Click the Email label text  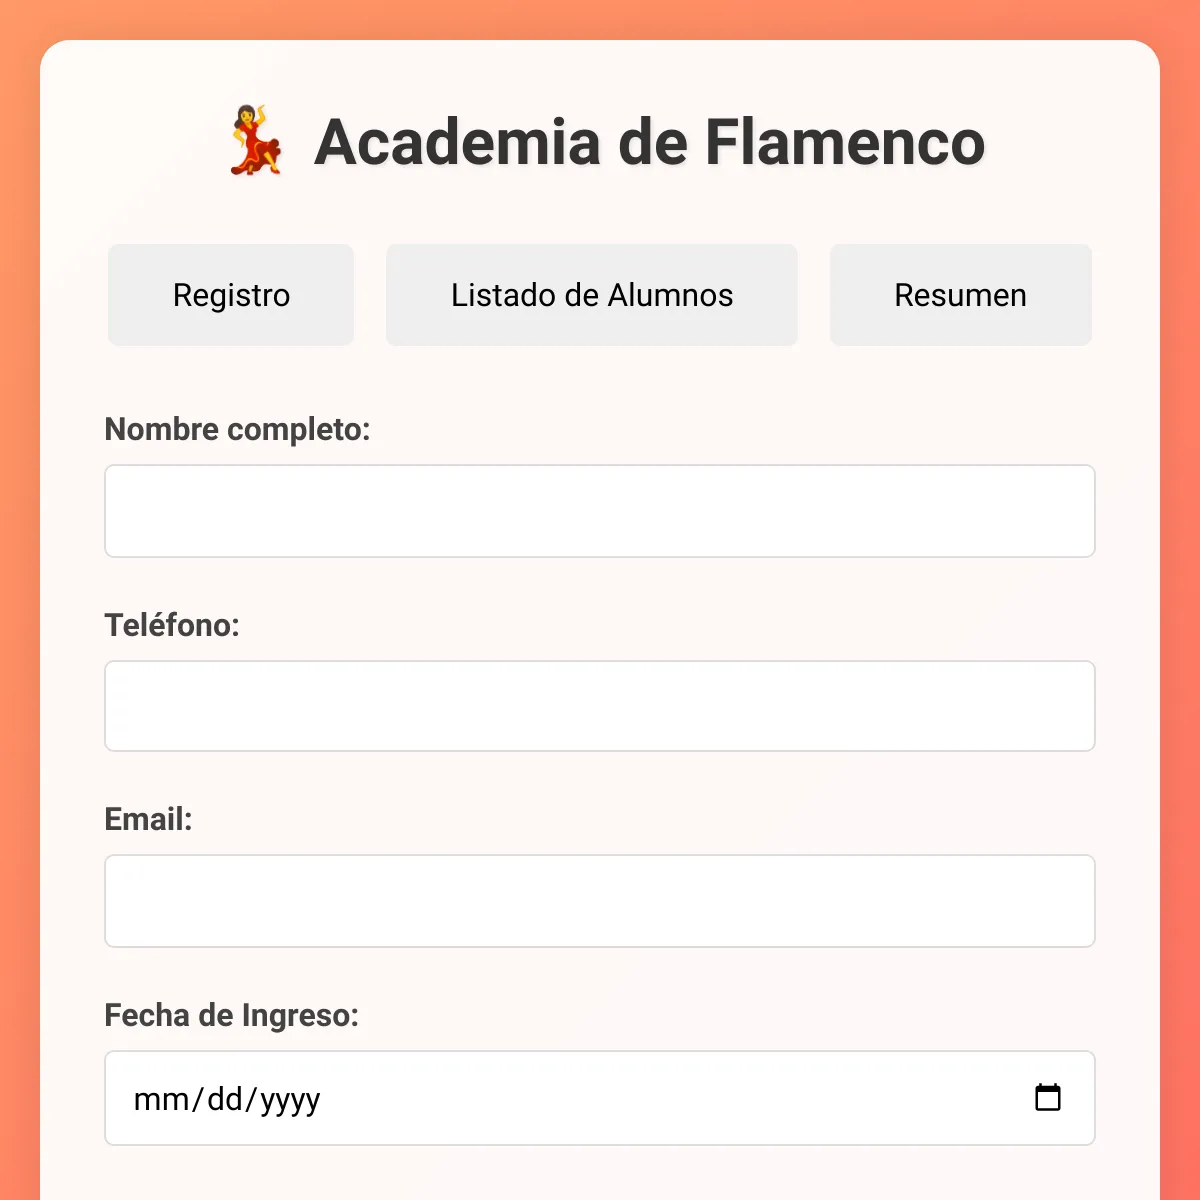click(x=148, y=819)
